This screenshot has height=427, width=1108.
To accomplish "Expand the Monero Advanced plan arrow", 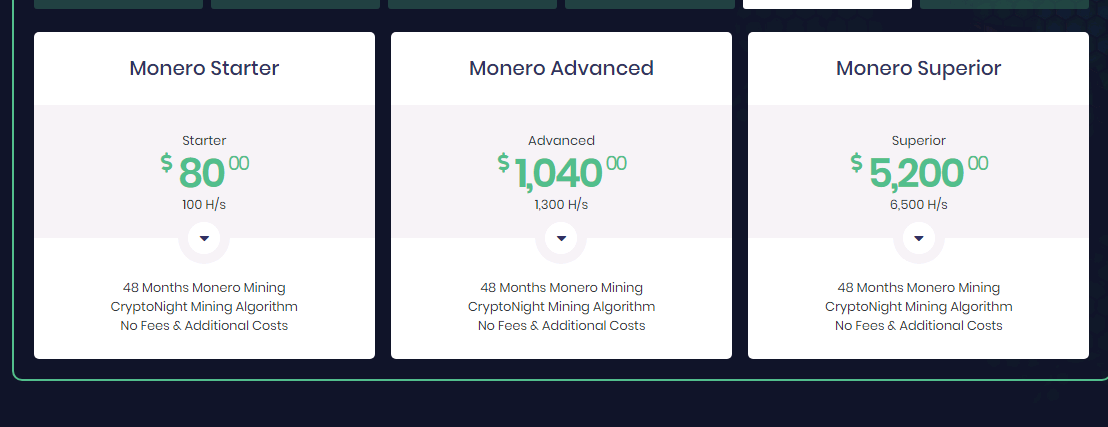I will click(561, 238).
